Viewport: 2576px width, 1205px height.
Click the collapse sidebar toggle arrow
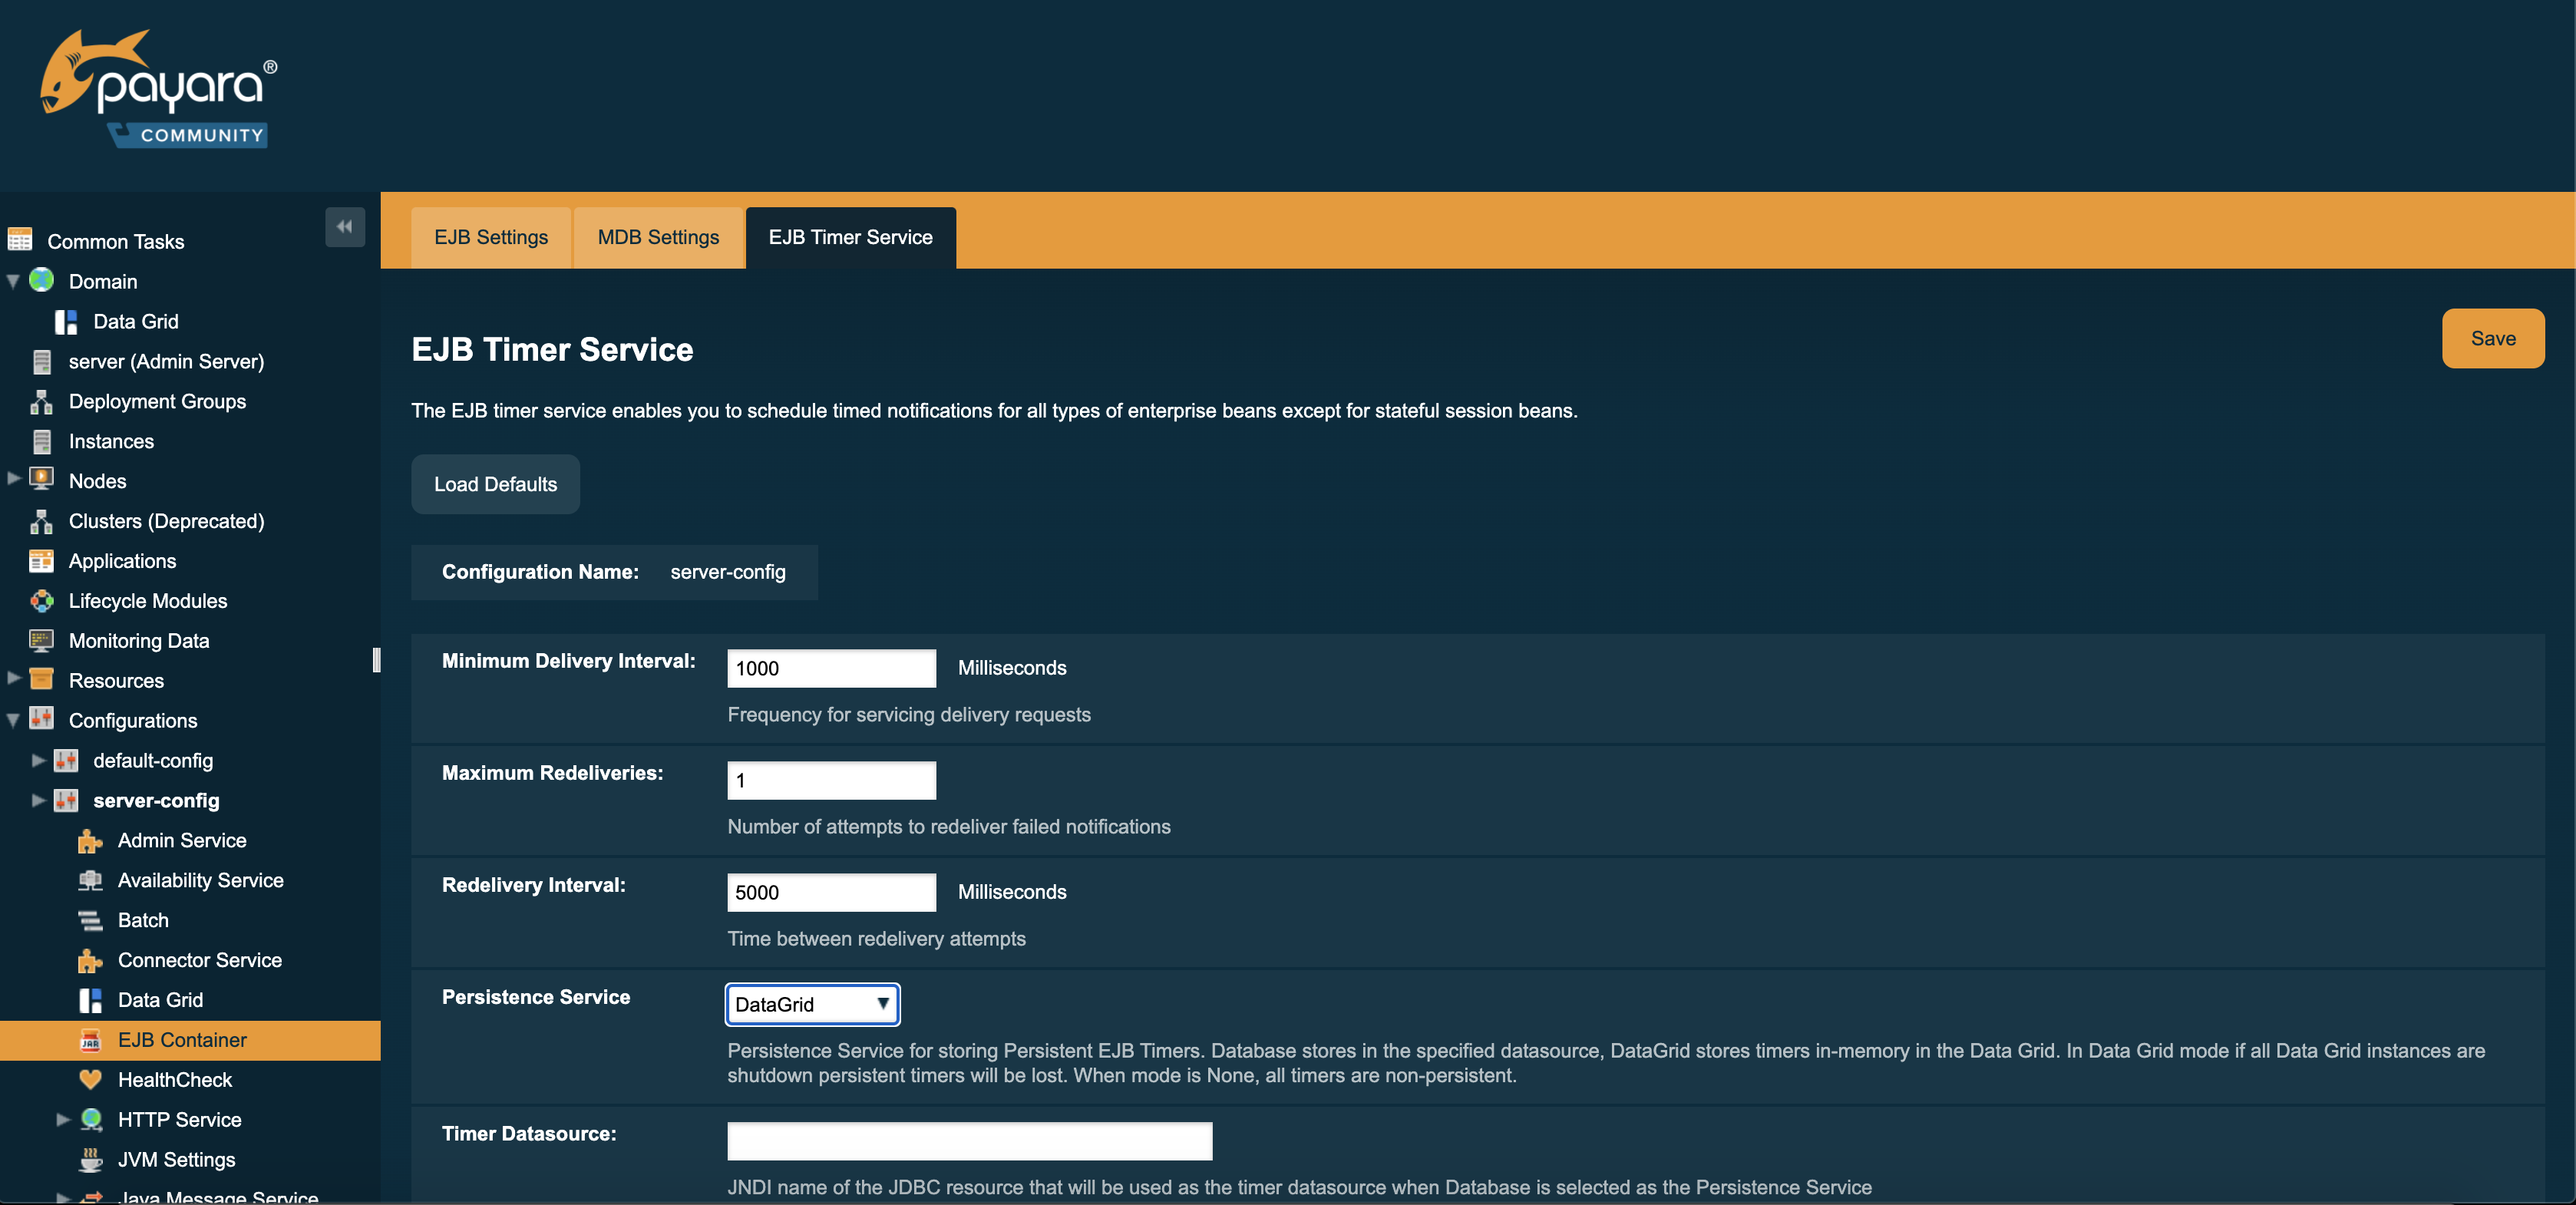tap(343, 226)
